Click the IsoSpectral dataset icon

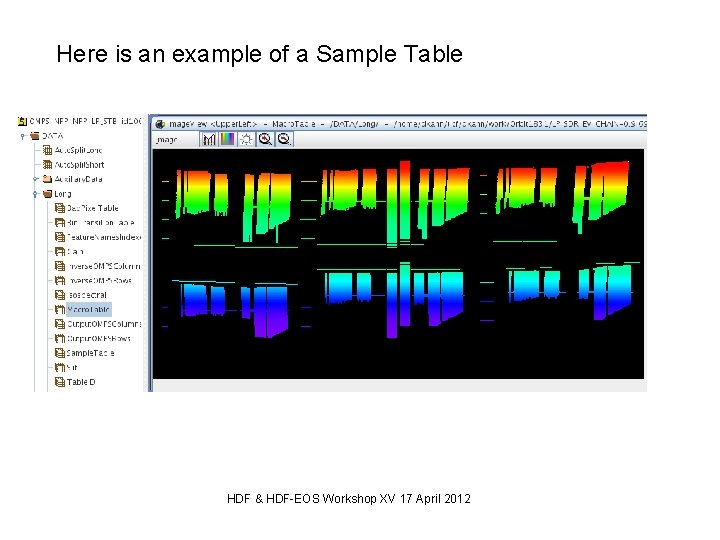coord(60,295)
